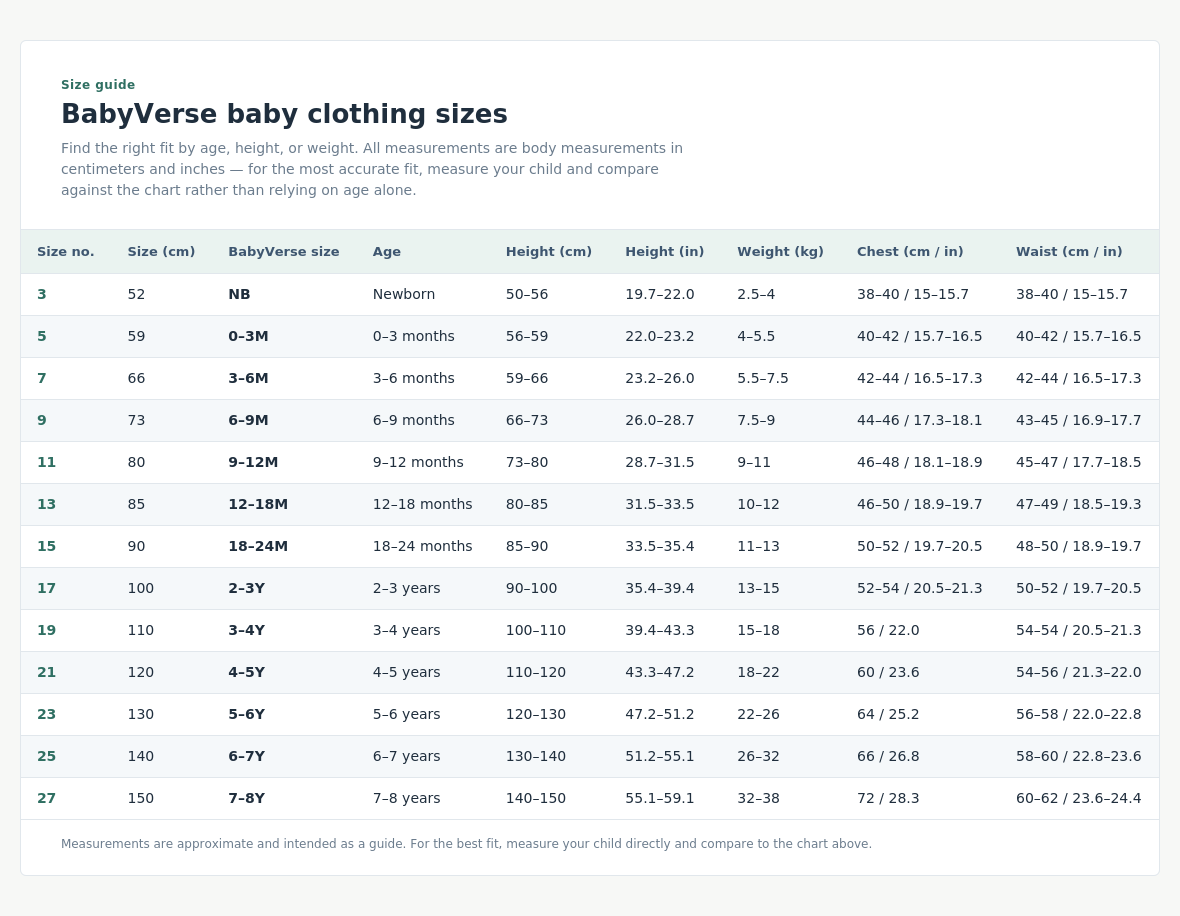The image size is (1180, 916).
Task: Click size number '13'
Action: (x=46, y=505)
